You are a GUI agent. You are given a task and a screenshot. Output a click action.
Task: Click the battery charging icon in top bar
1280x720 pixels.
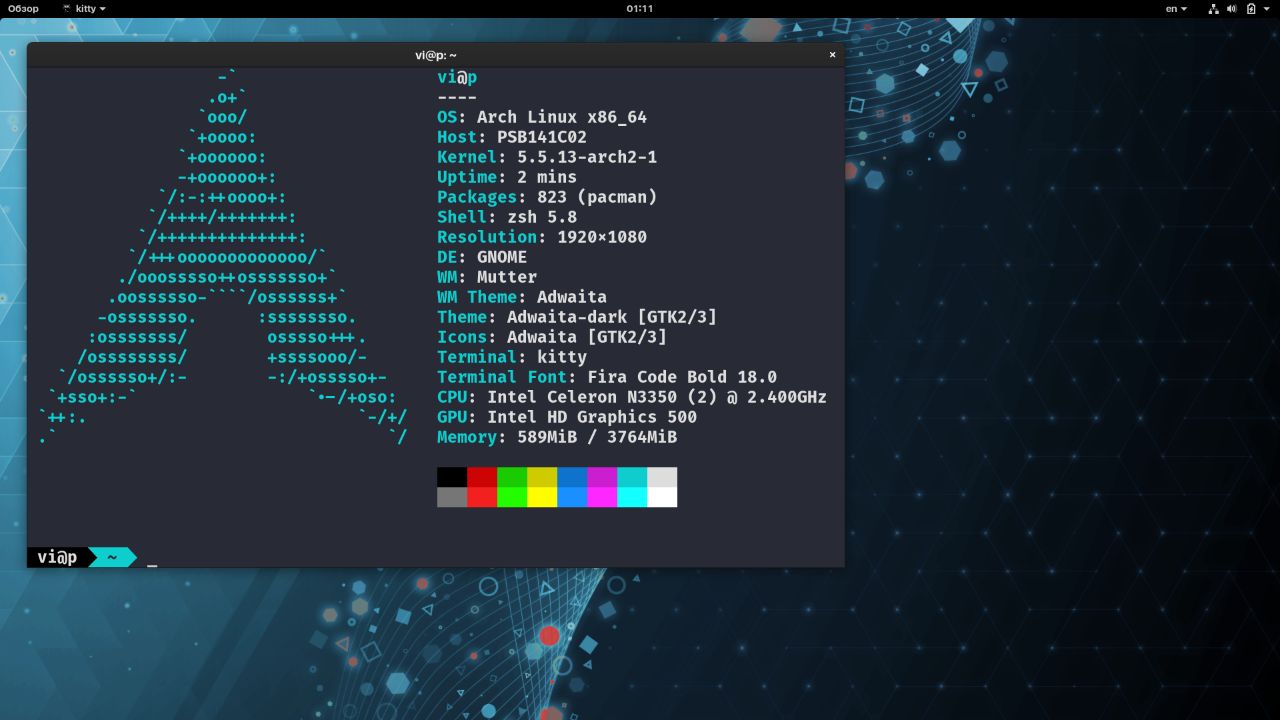[1251, 8]
